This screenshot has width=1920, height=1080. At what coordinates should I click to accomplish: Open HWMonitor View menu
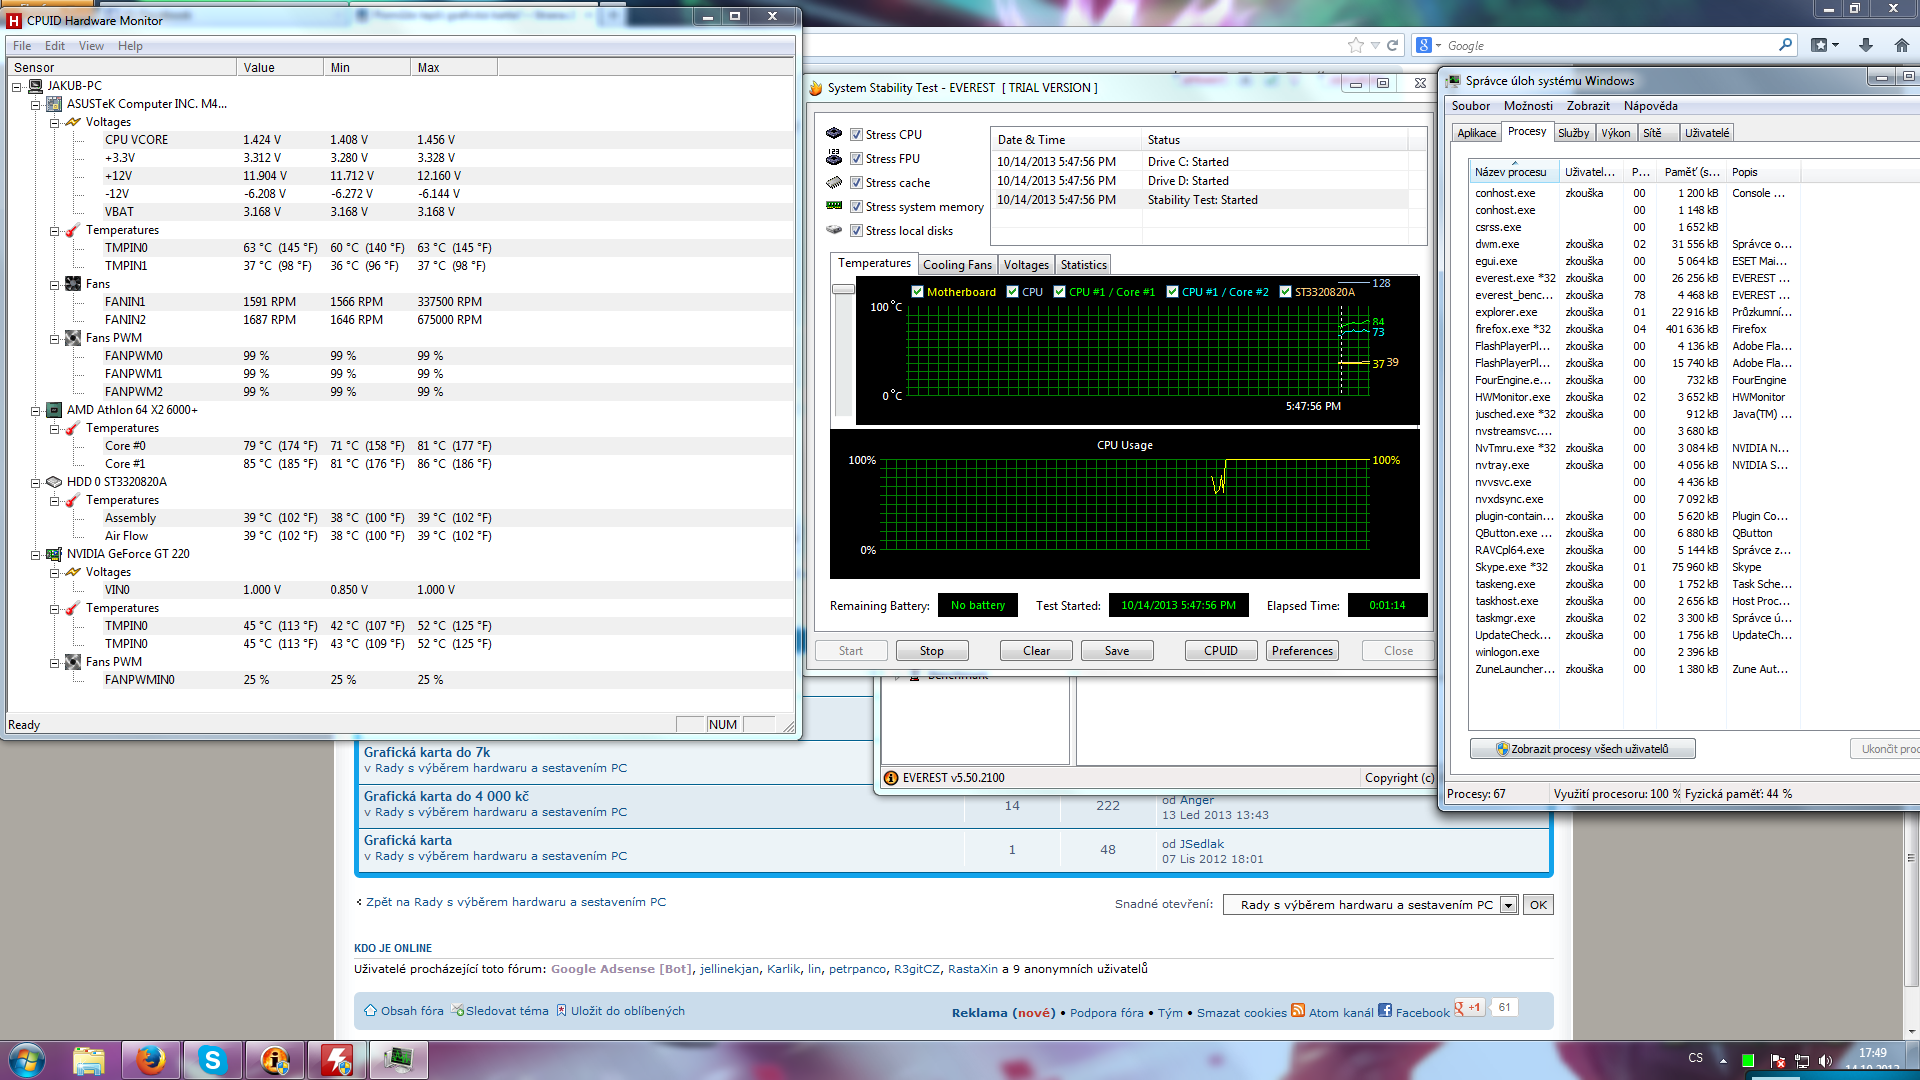(x=91, y=46)
